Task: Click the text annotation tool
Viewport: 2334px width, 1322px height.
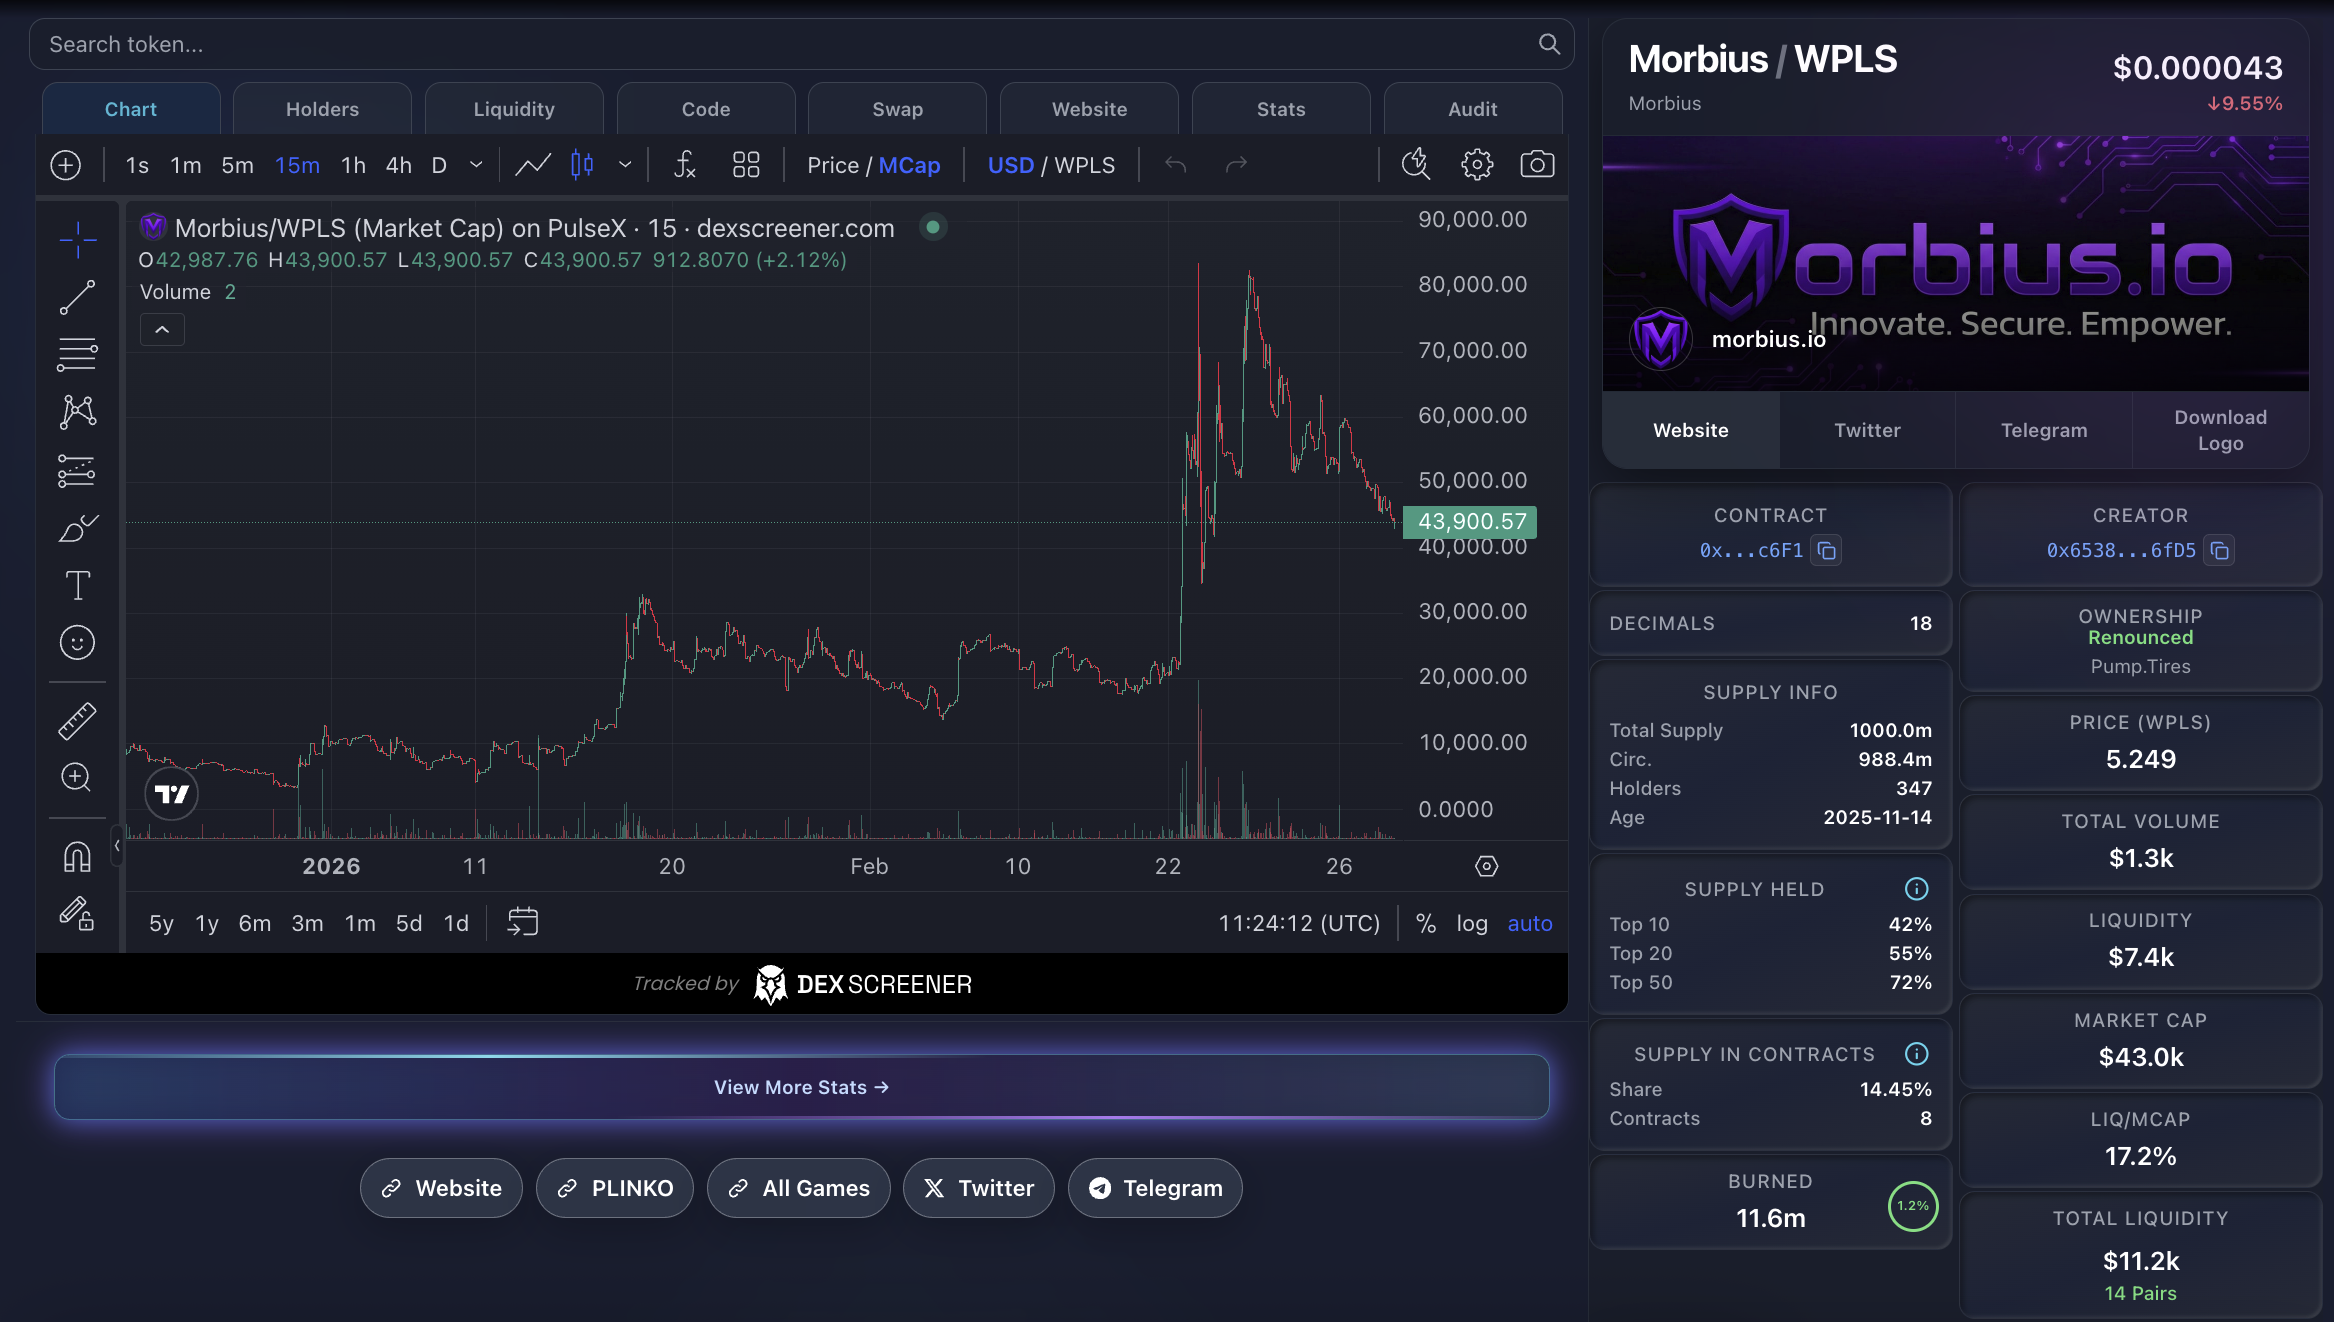Action: click(x=77, y=585)
